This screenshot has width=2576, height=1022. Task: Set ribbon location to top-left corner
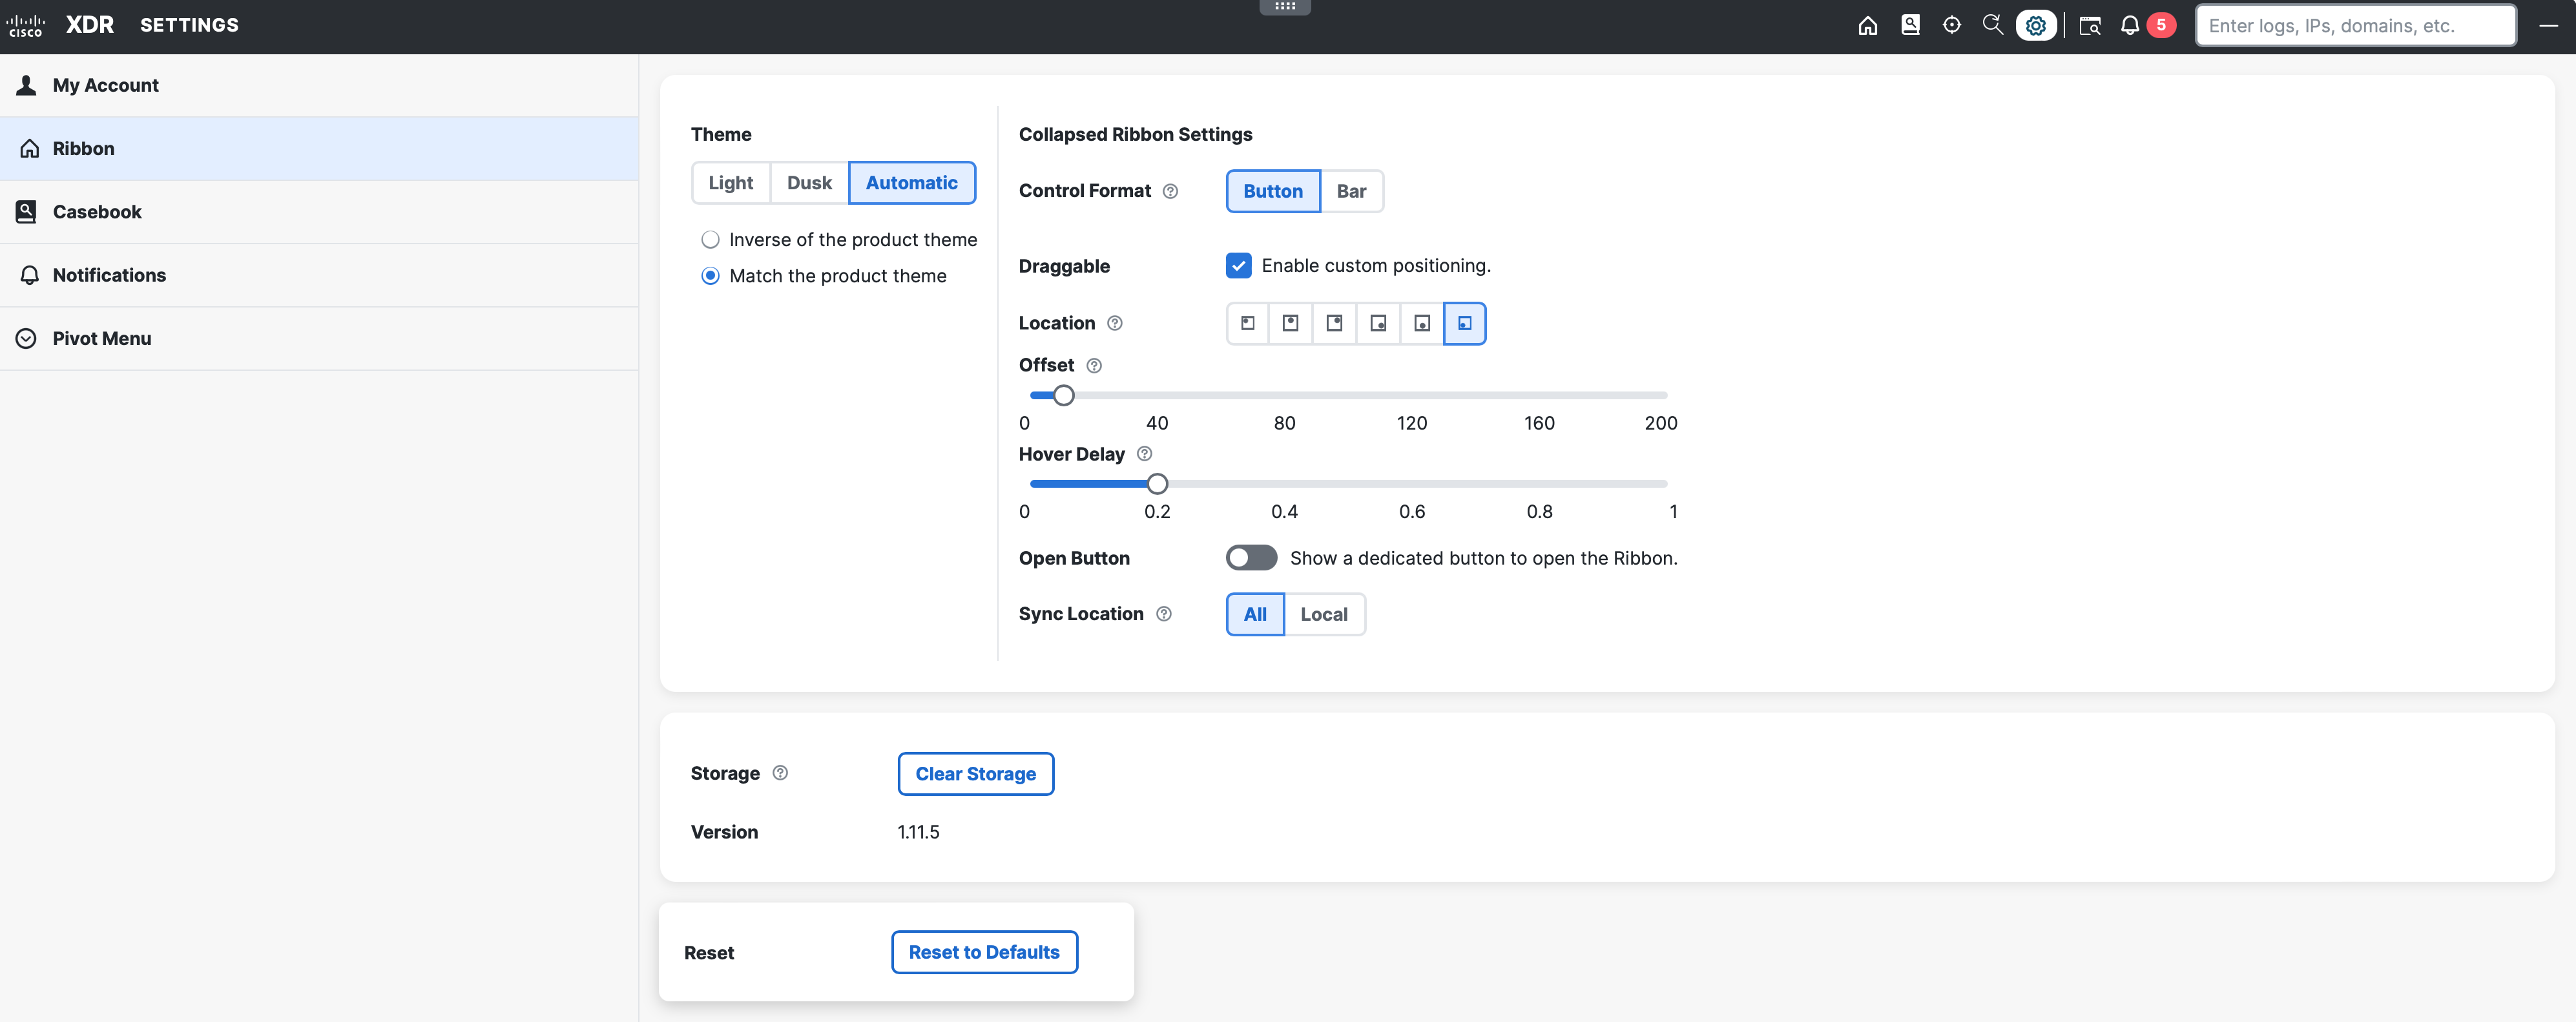(x=1247, y=323)
